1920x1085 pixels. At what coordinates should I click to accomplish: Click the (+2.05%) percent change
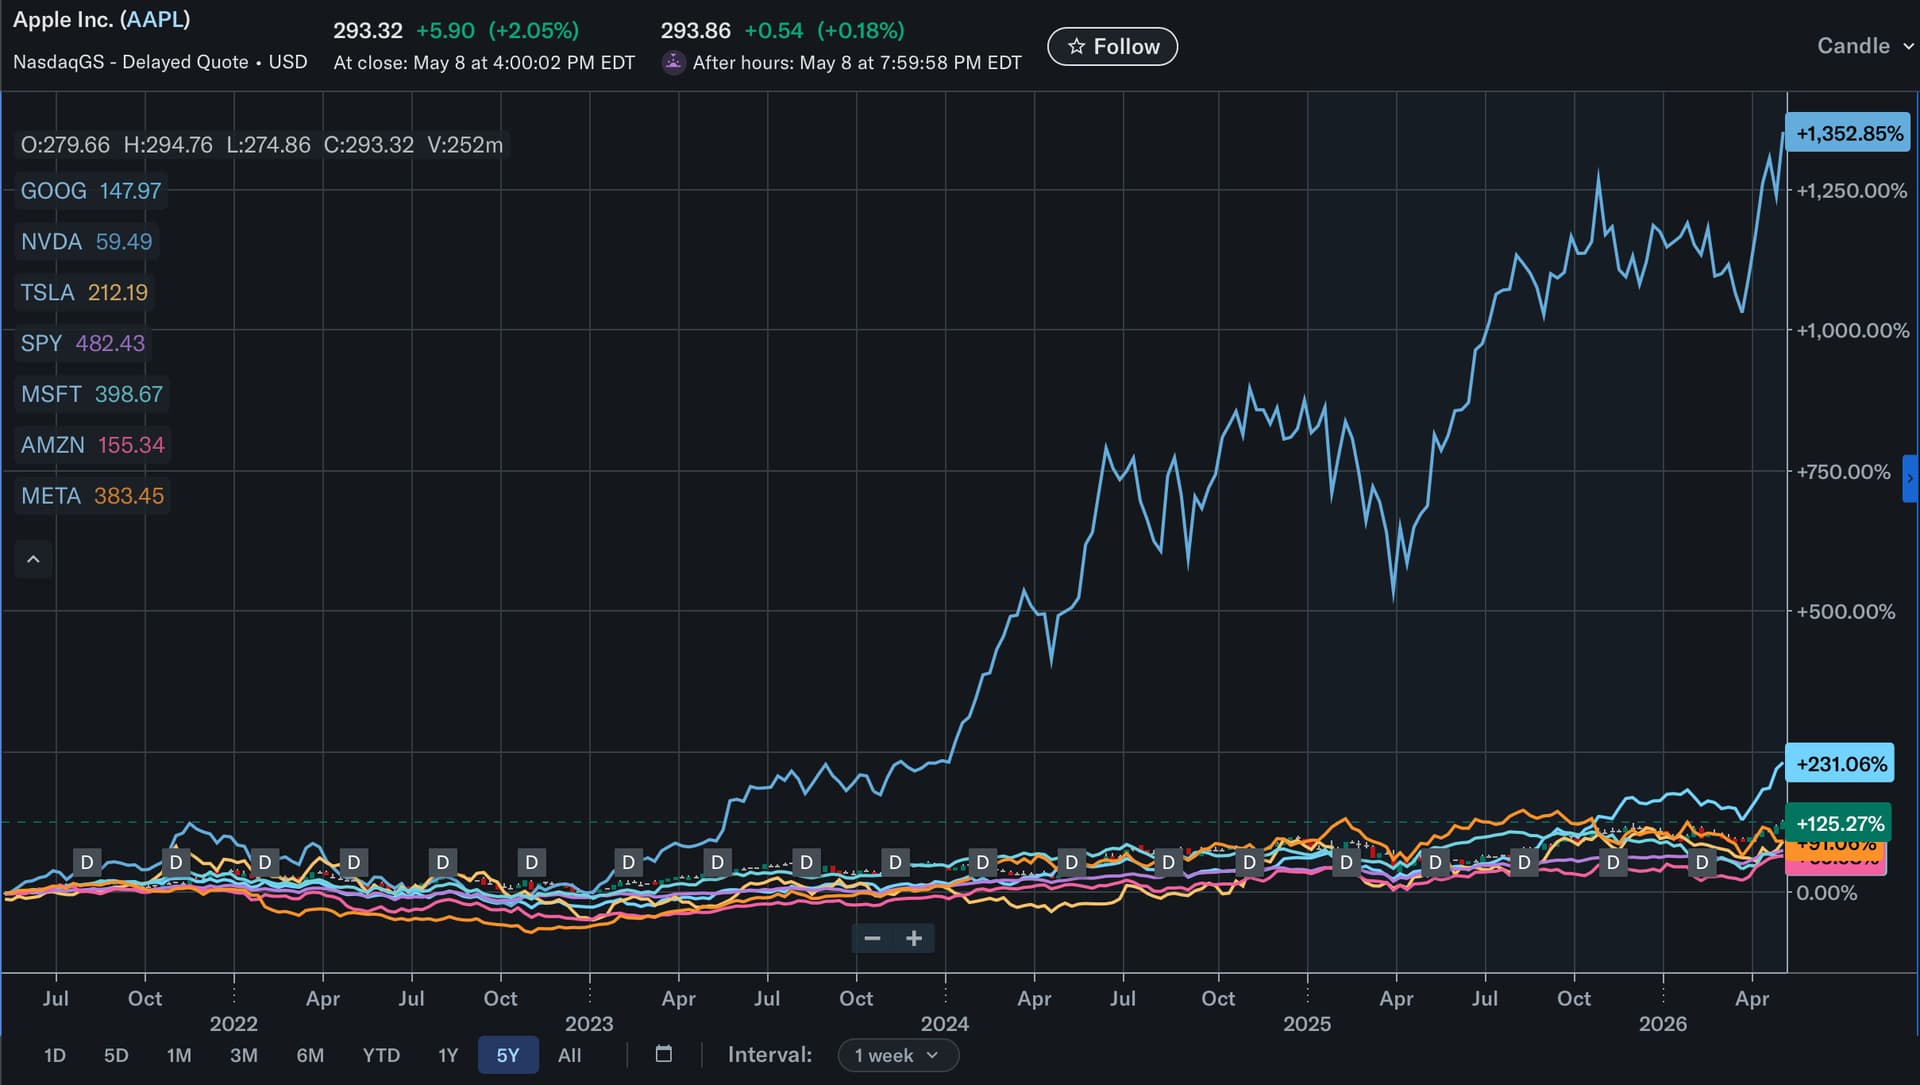pos(534,31)
